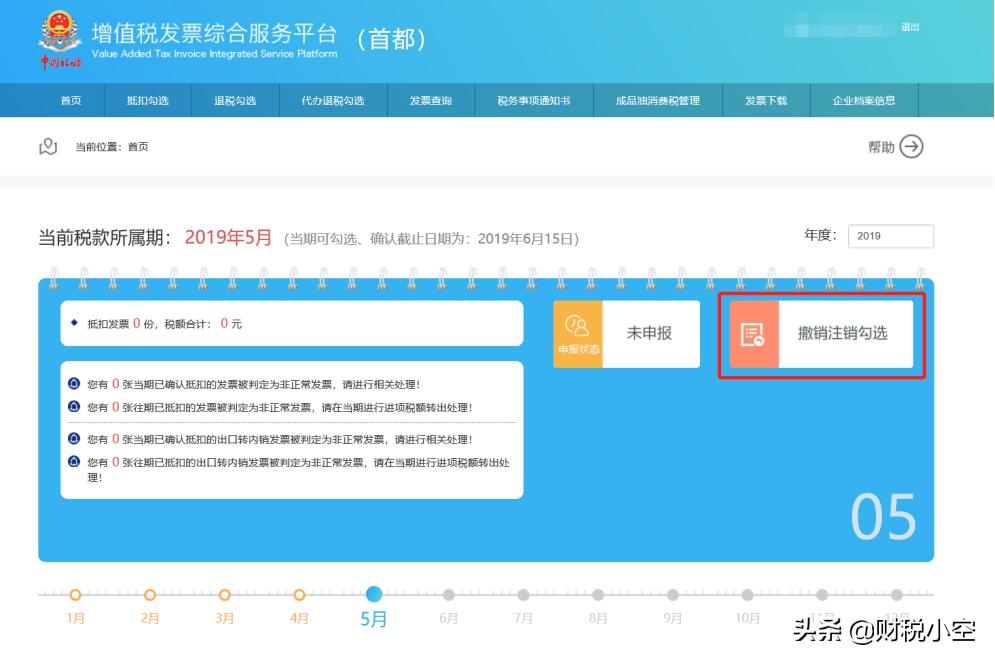The image size is (995, 662).
Task: Click the 年度 input showing 2019
Action: pos(890,236)
